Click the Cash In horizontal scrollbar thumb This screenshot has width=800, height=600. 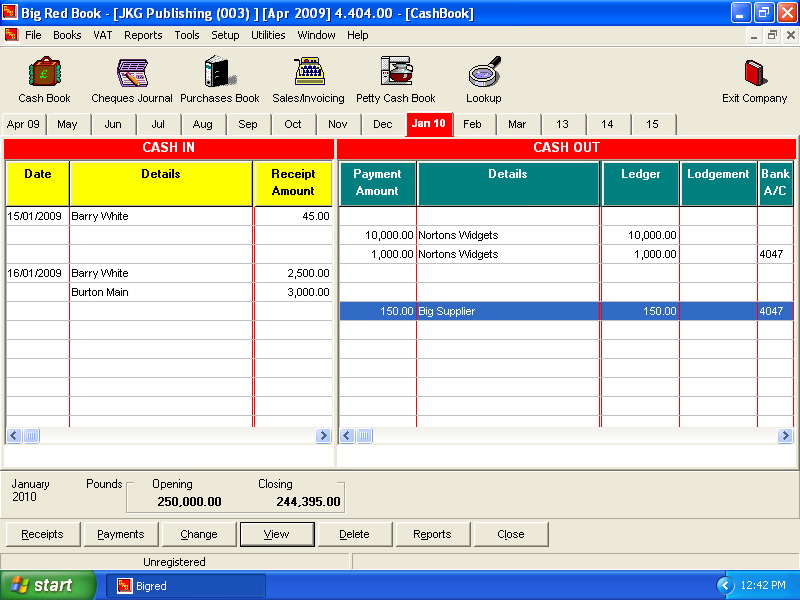[x=31, y=436]
